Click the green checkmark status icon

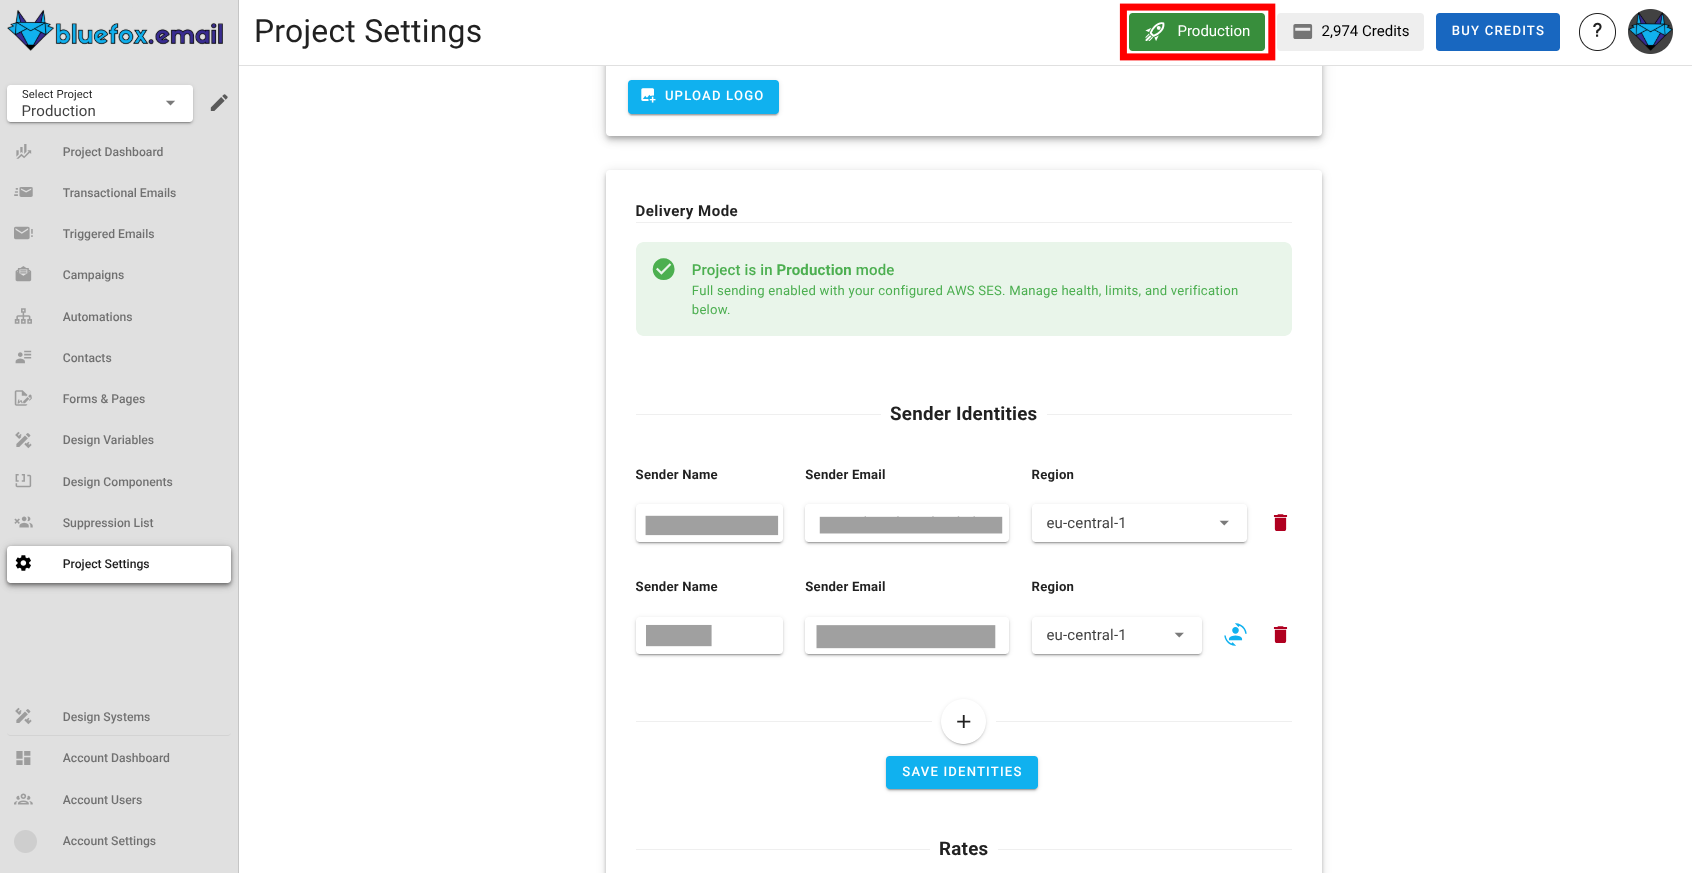663,269
